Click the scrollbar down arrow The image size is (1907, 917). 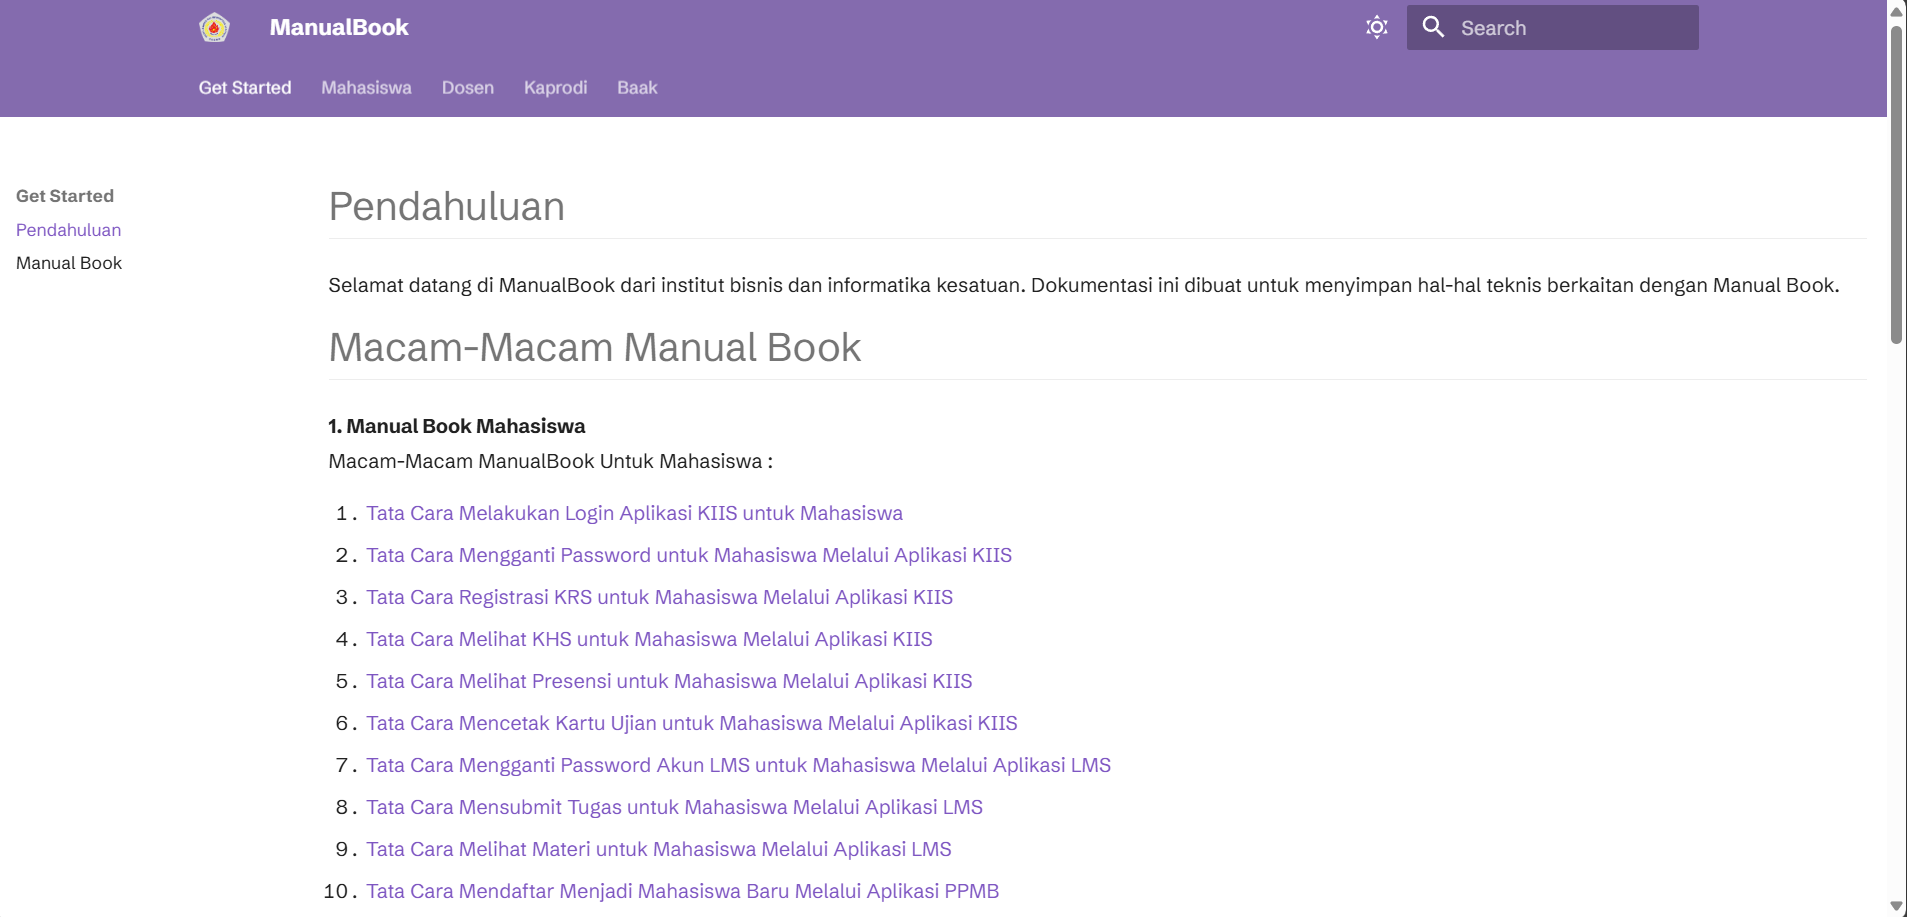1896,906
